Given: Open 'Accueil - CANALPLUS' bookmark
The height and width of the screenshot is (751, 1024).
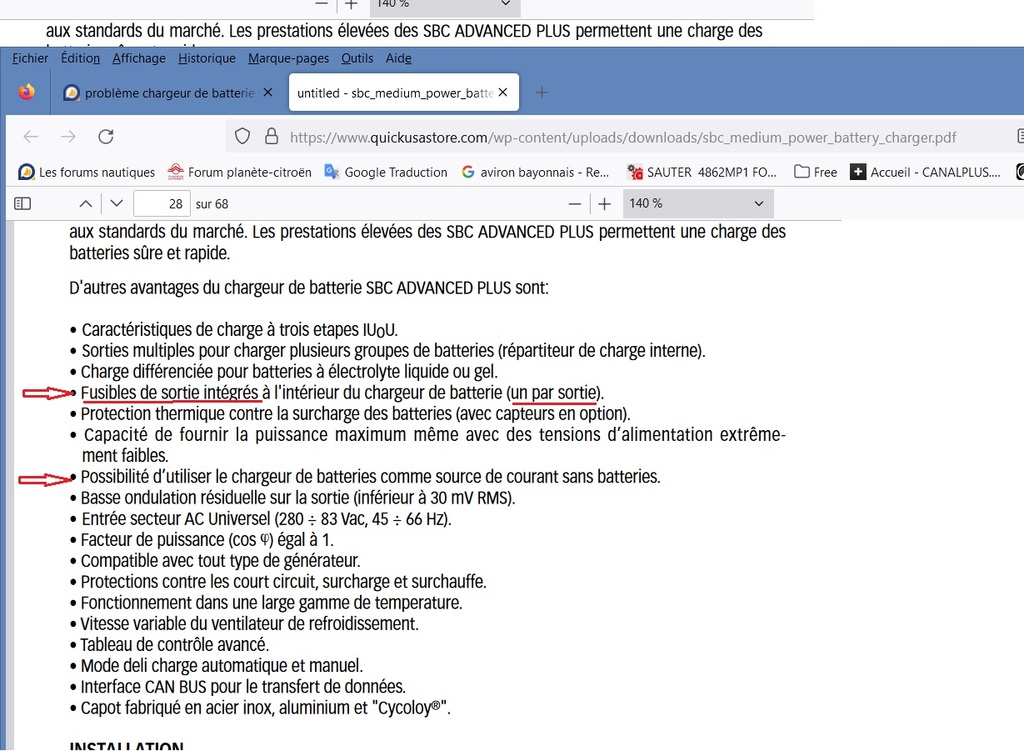Looking at the screenshot, I should 925,172.
